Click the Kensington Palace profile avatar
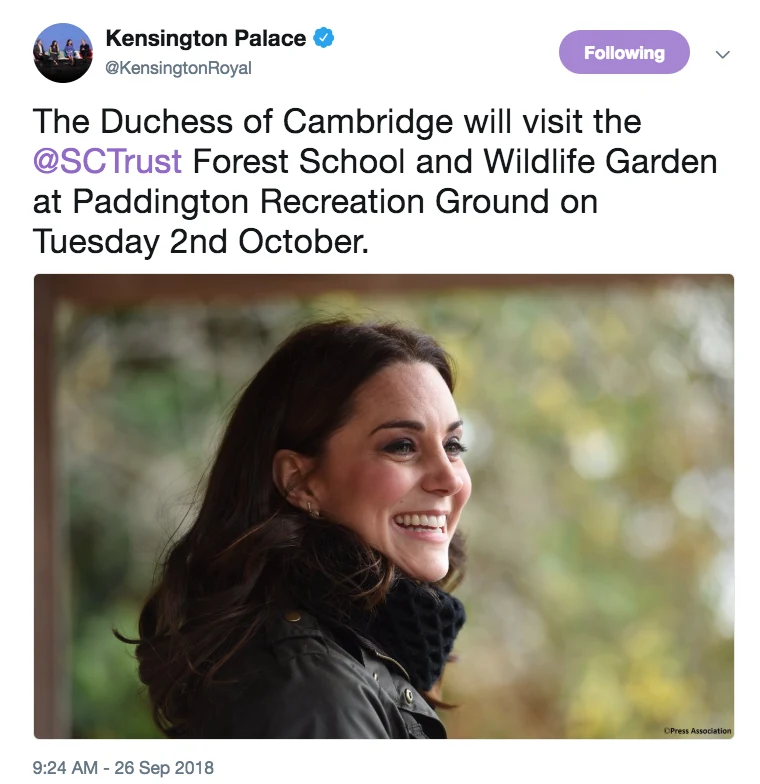This screenshot has height=784, width=760. 63,52
